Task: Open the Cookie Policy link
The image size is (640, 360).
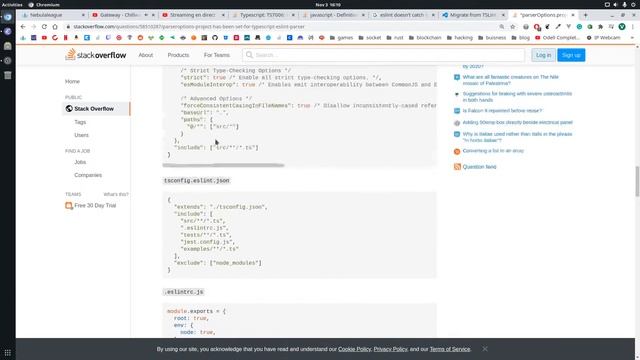Action: (x=354, y=349)
